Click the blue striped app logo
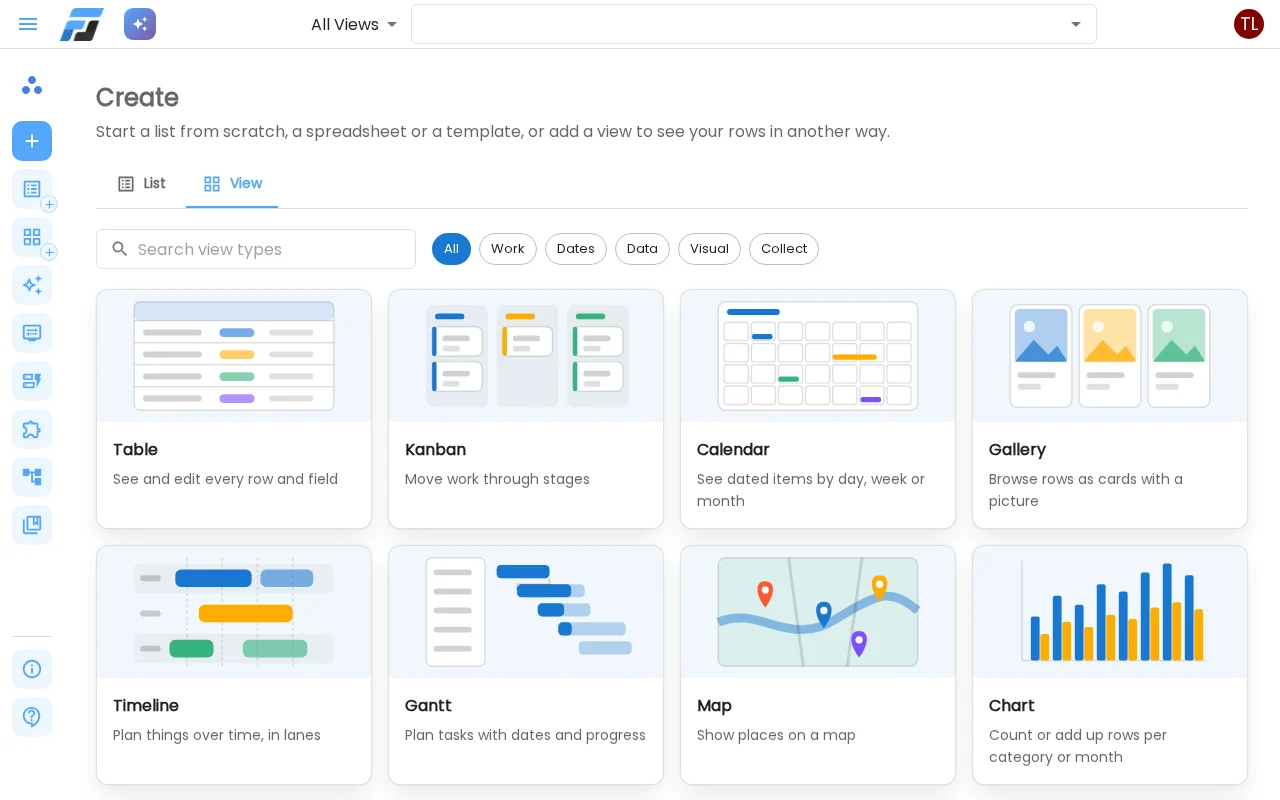The width and height of the screenshot is (1280, 800). tap(82, 24)
